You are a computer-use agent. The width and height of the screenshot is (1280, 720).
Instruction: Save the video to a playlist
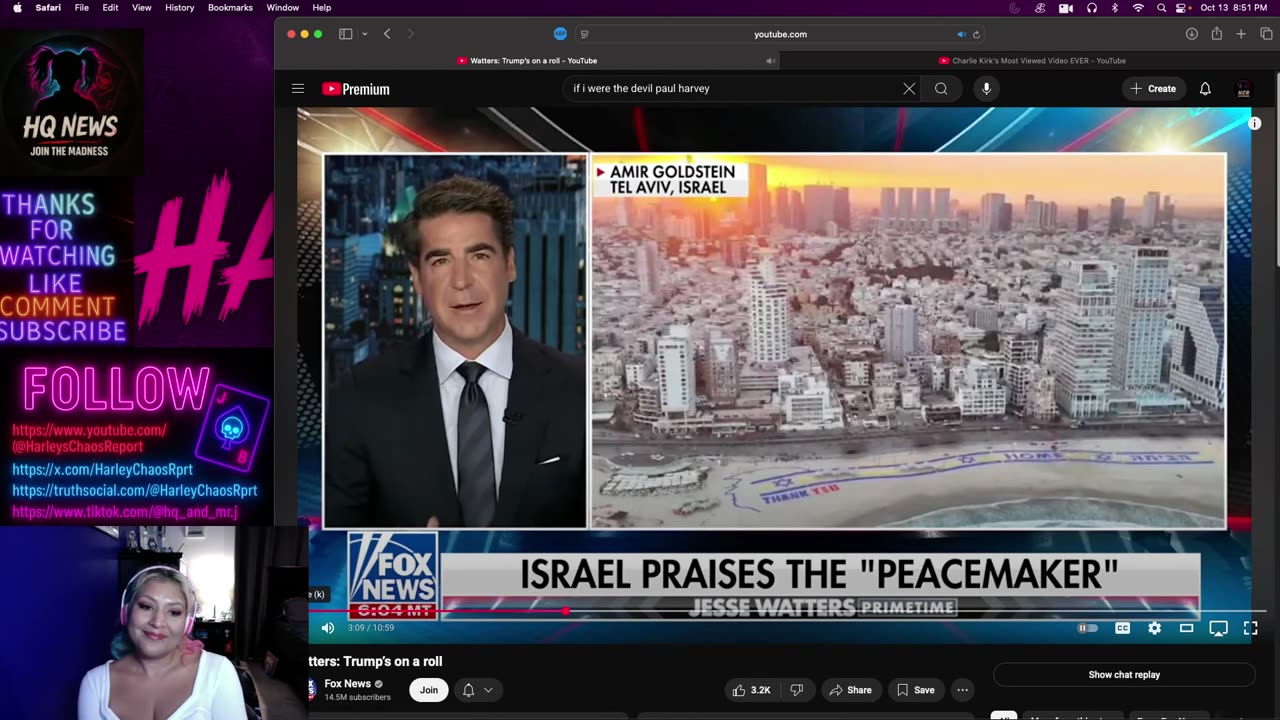point(915,690)
